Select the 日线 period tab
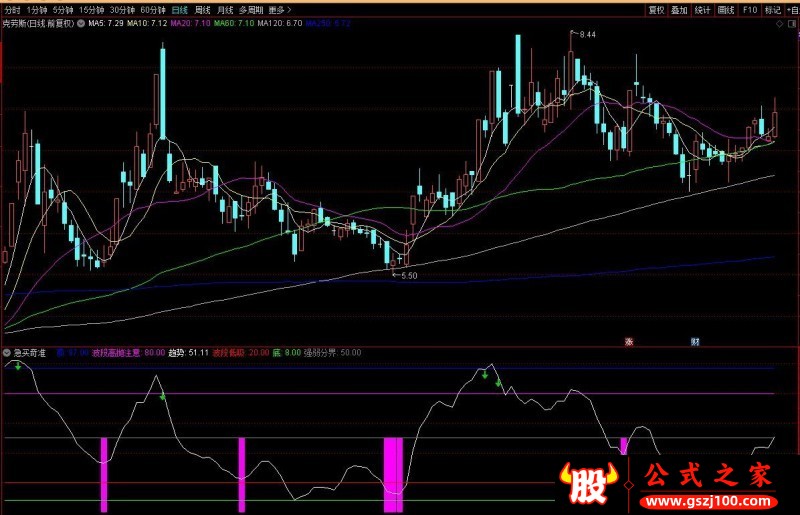 pos(179,8)
